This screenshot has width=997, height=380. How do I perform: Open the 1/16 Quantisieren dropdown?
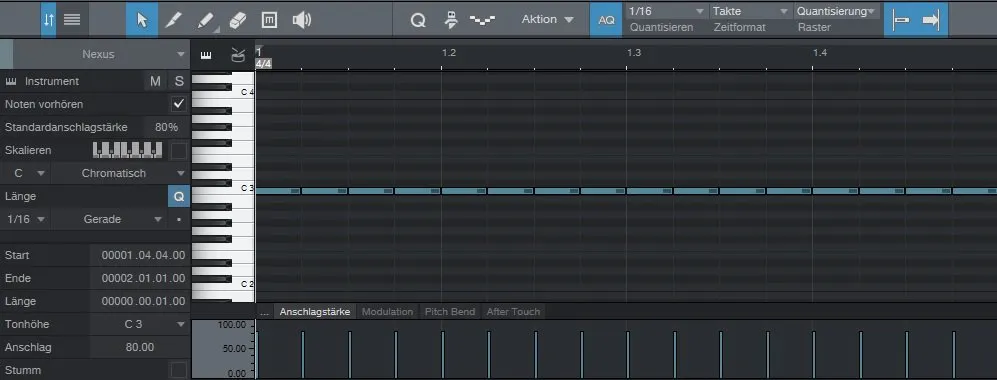pyautogui.click(x=666, y=11)
